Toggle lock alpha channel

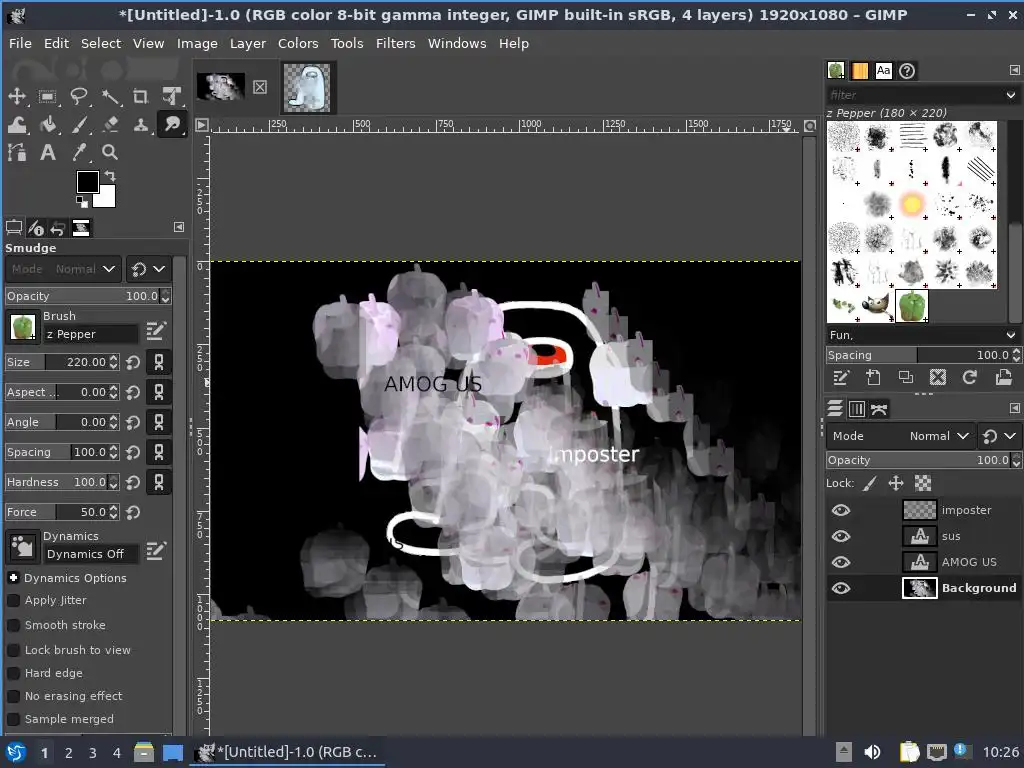[x=923, y=483]
